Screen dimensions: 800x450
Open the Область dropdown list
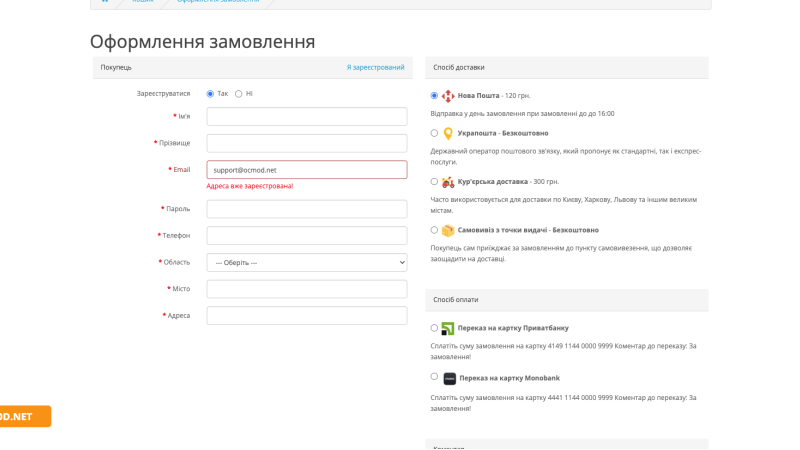pyautogui.click(x=307, y=262)
